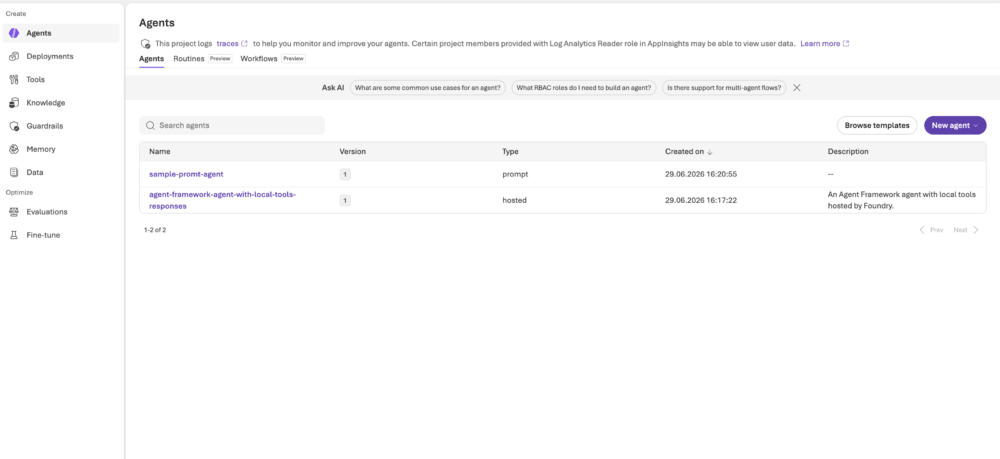This screenshot has width=1000, height=459.
Task: Switch to the Routines tab
Action: pos(189,59)
